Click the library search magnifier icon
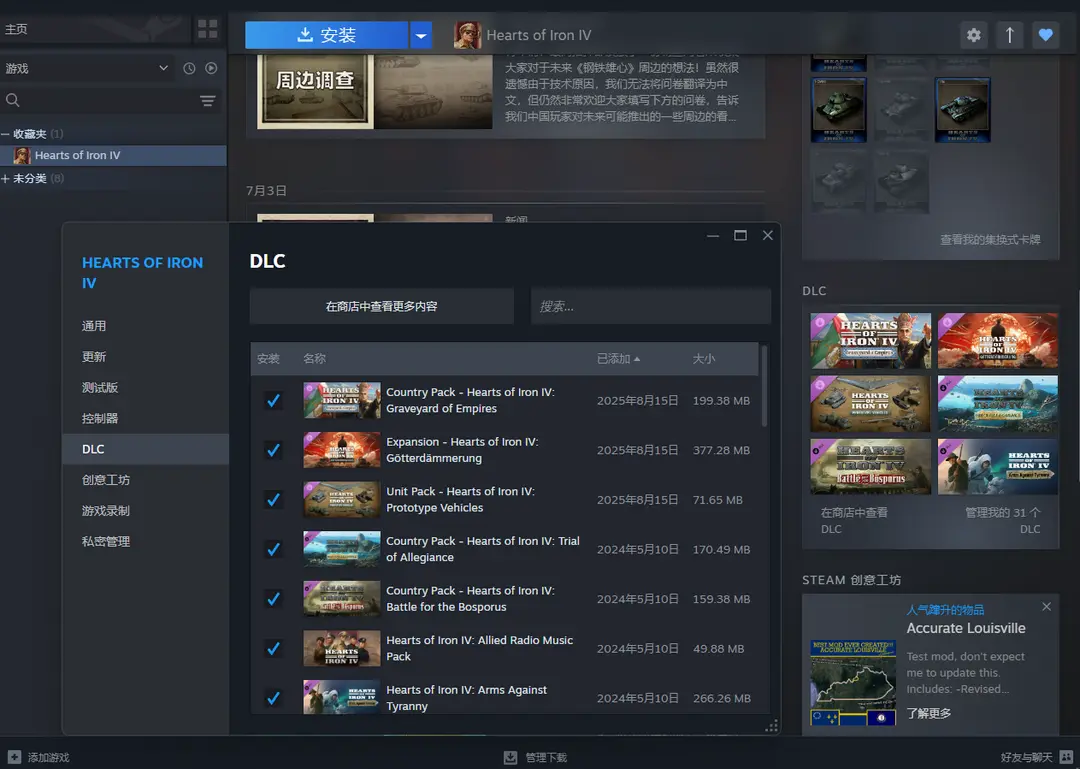 coord(13,100)
